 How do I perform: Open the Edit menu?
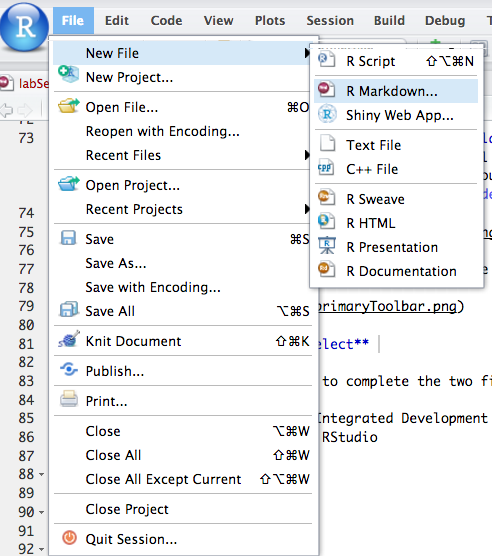coord(117,21)
